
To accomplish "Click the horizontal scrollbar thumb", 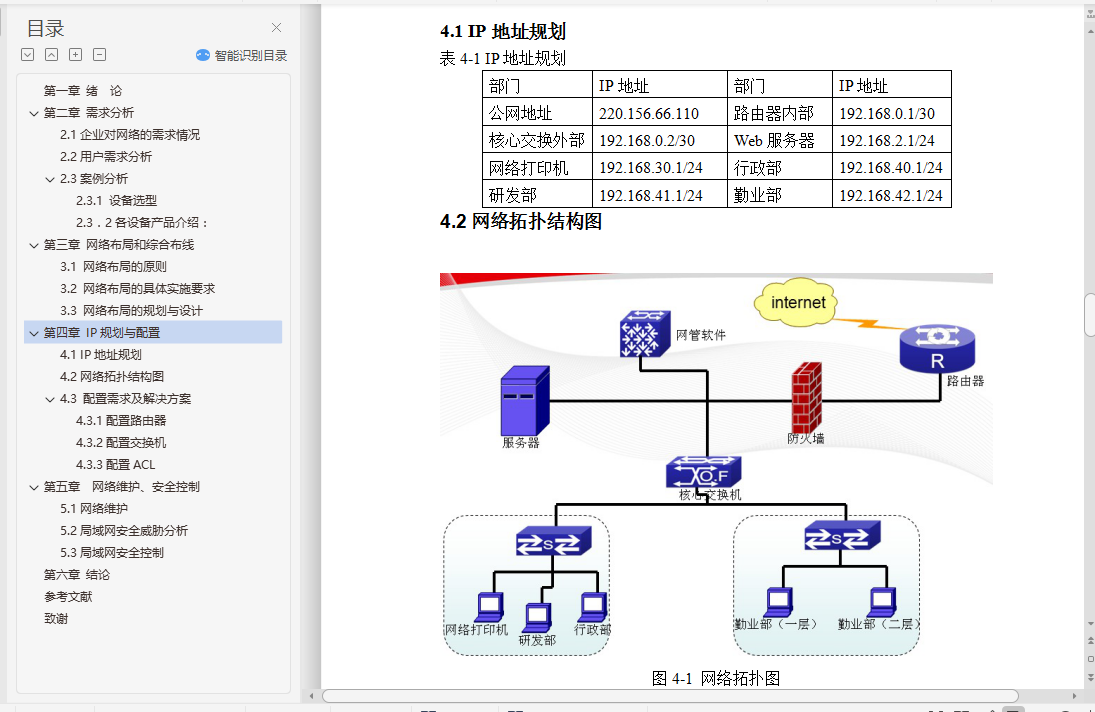I will [x=670, y=696].
